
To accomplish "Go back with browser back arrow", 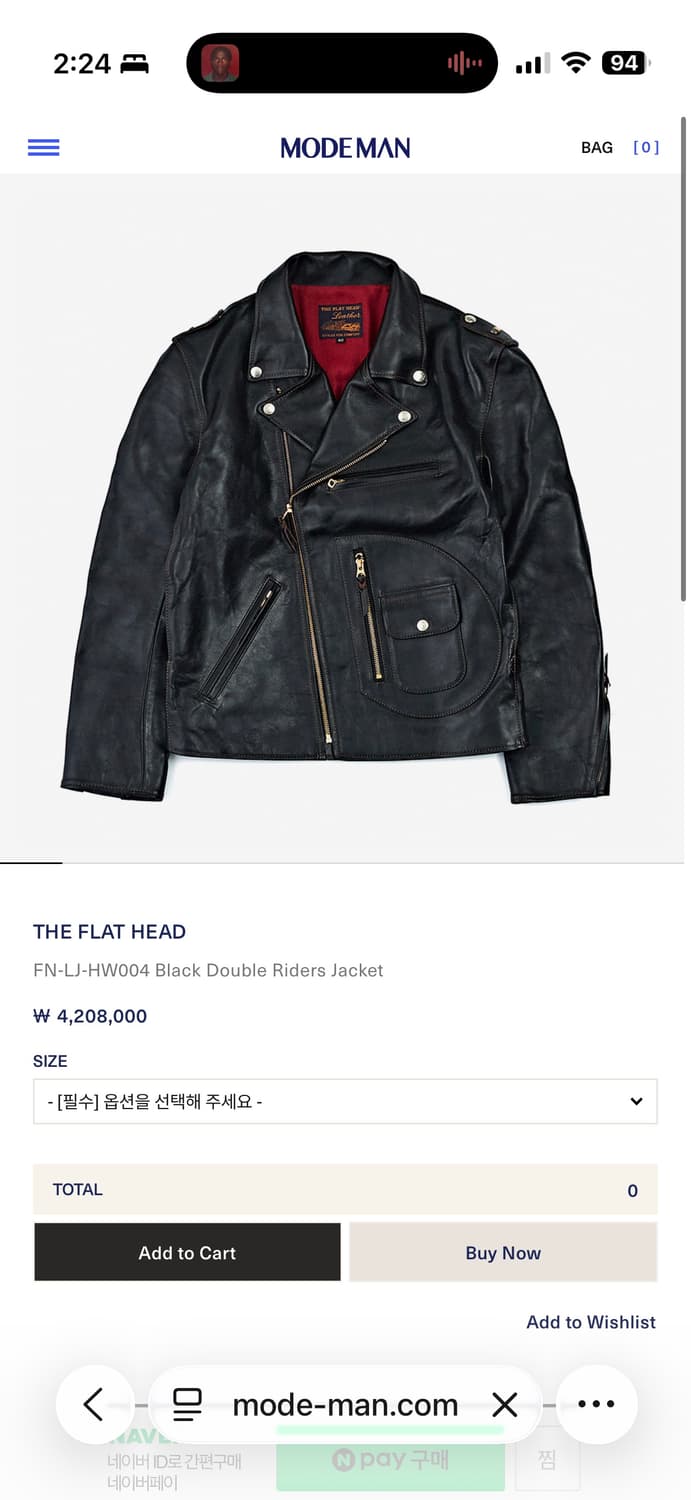I will 94,1405.
